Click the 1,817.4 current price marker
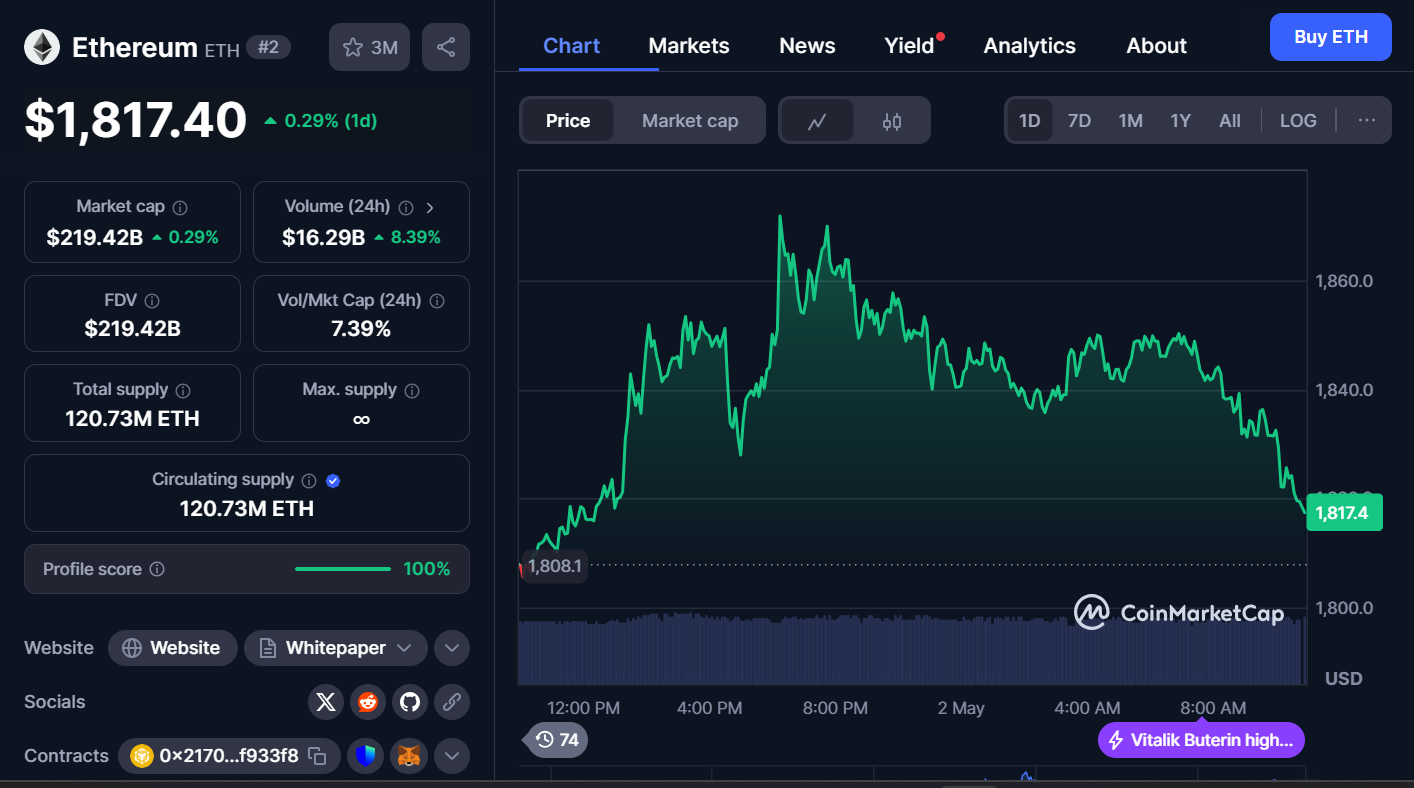Image resolution: width=1414 pixels, height=788 pixels. [x=1345, y=513]
